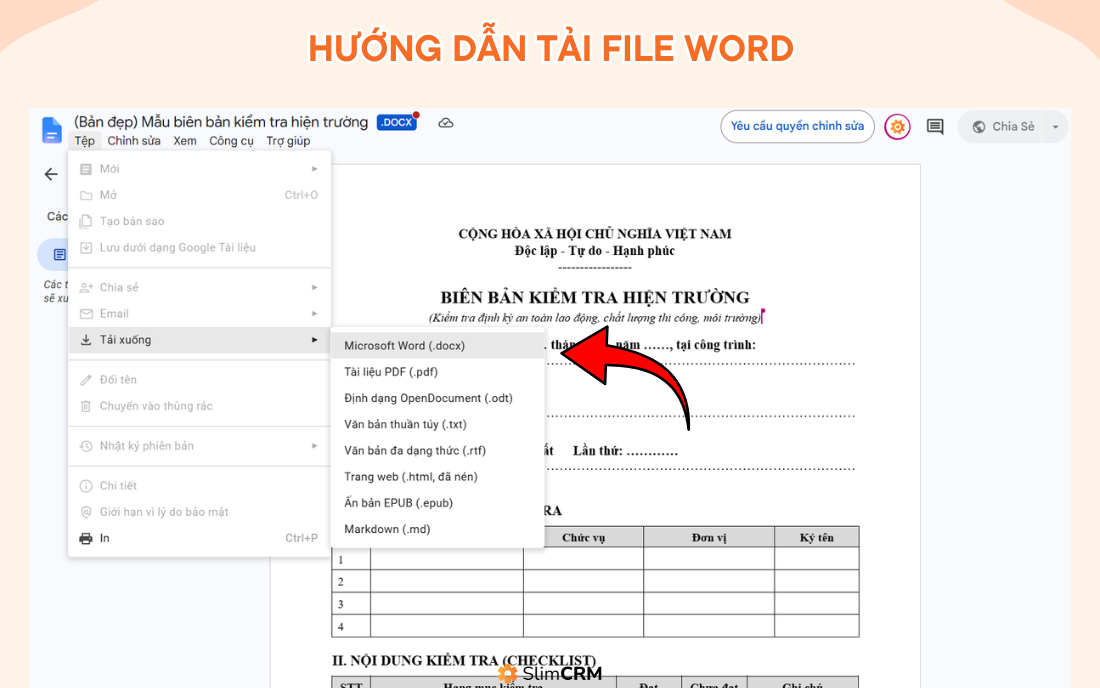
Task: Open the Xem menu
Action: (185, 141)
